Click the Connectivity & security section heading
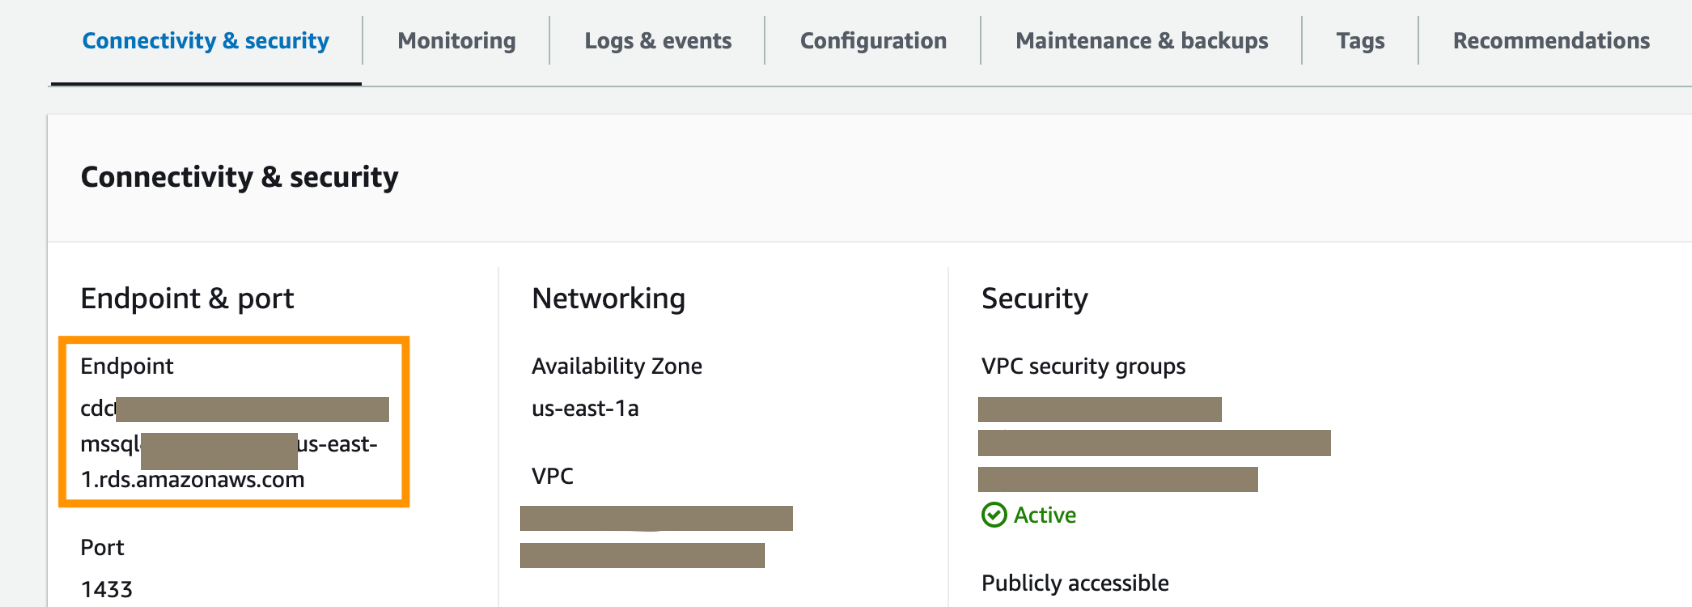This screenshot has height=607, width=1692. pos(240,177)
